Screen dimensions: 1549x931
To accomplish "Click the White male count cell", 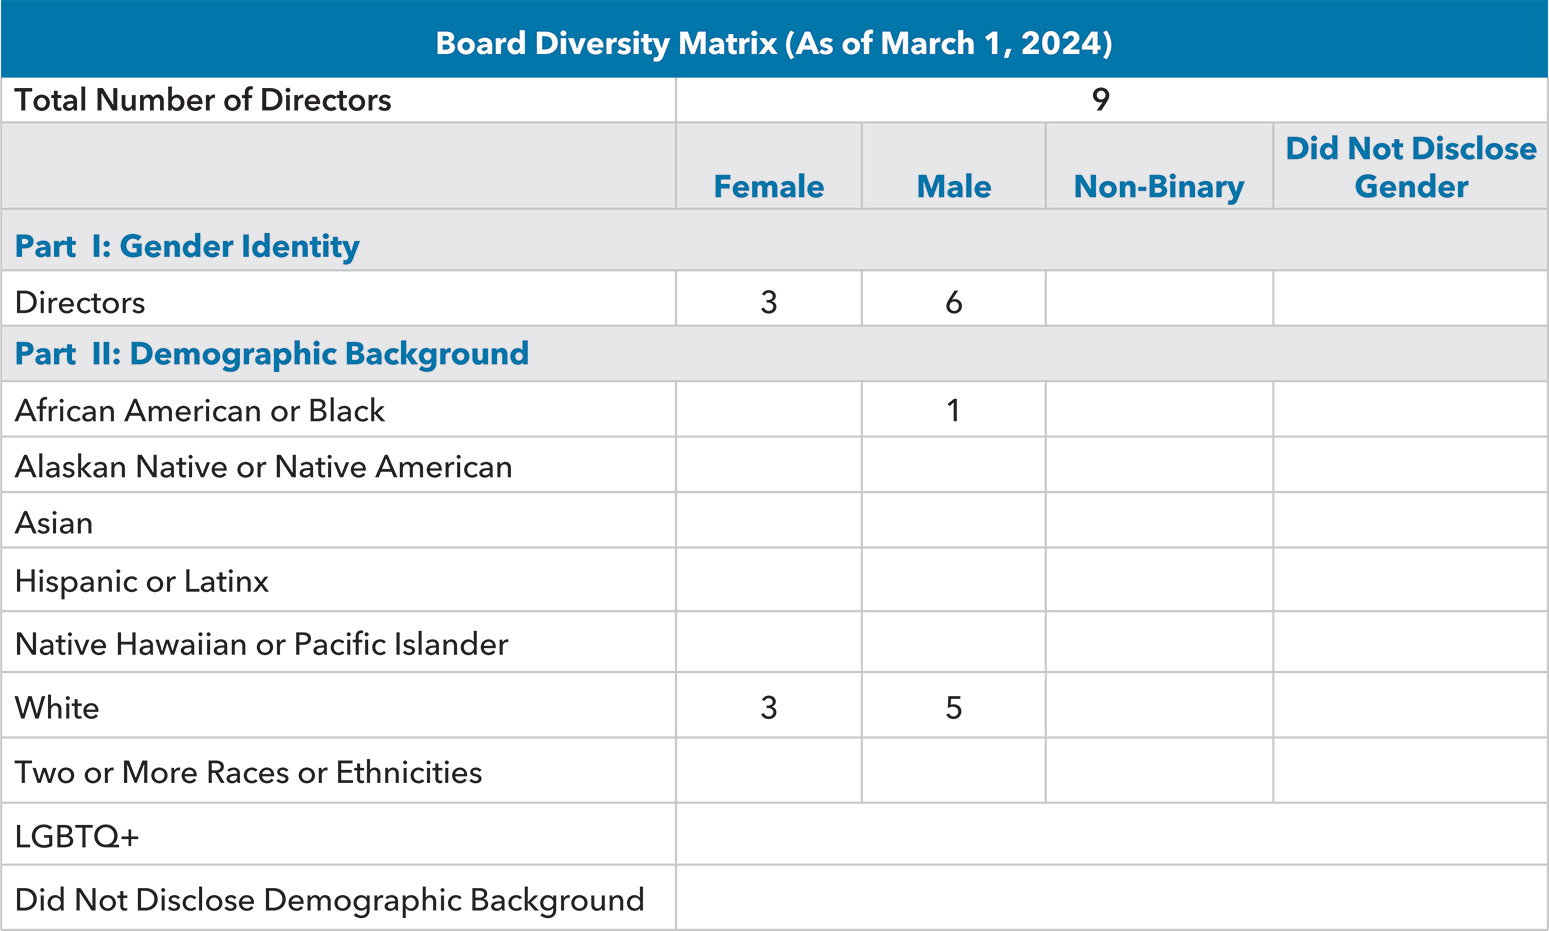I will tap(953, 708).
